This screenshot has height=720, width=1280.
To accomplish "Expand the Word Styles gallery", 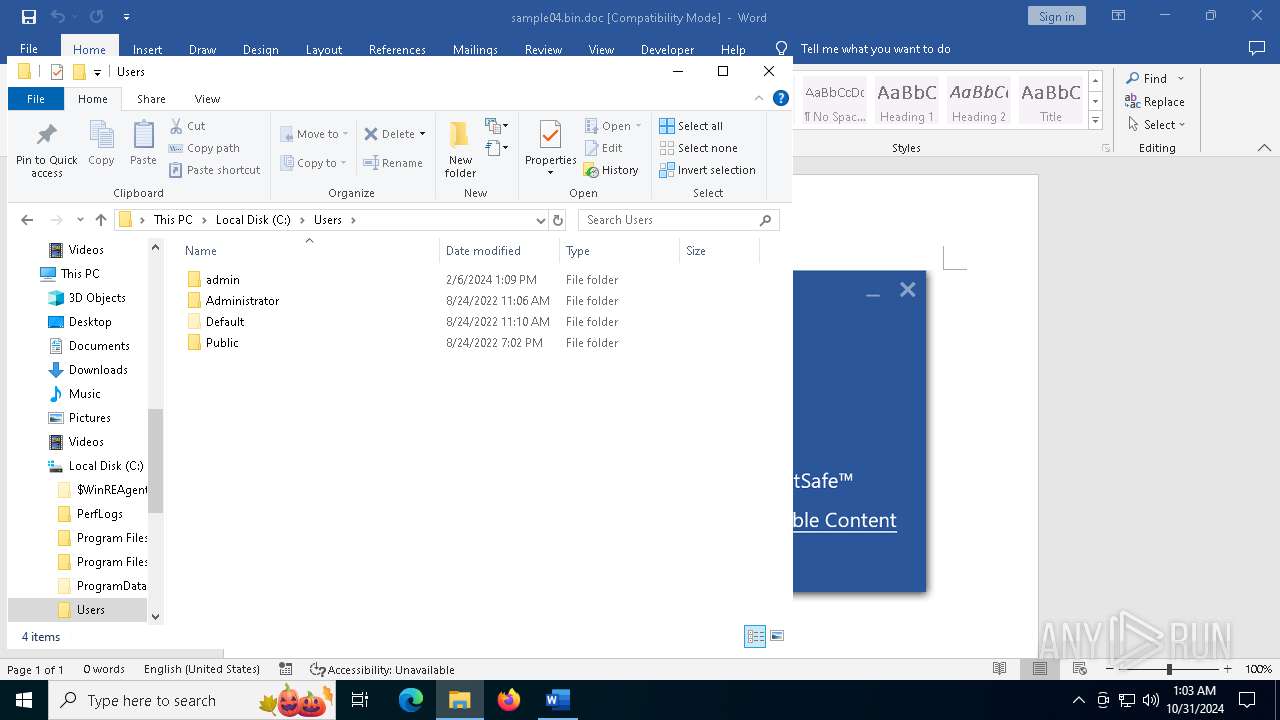I will point(1095,121).
